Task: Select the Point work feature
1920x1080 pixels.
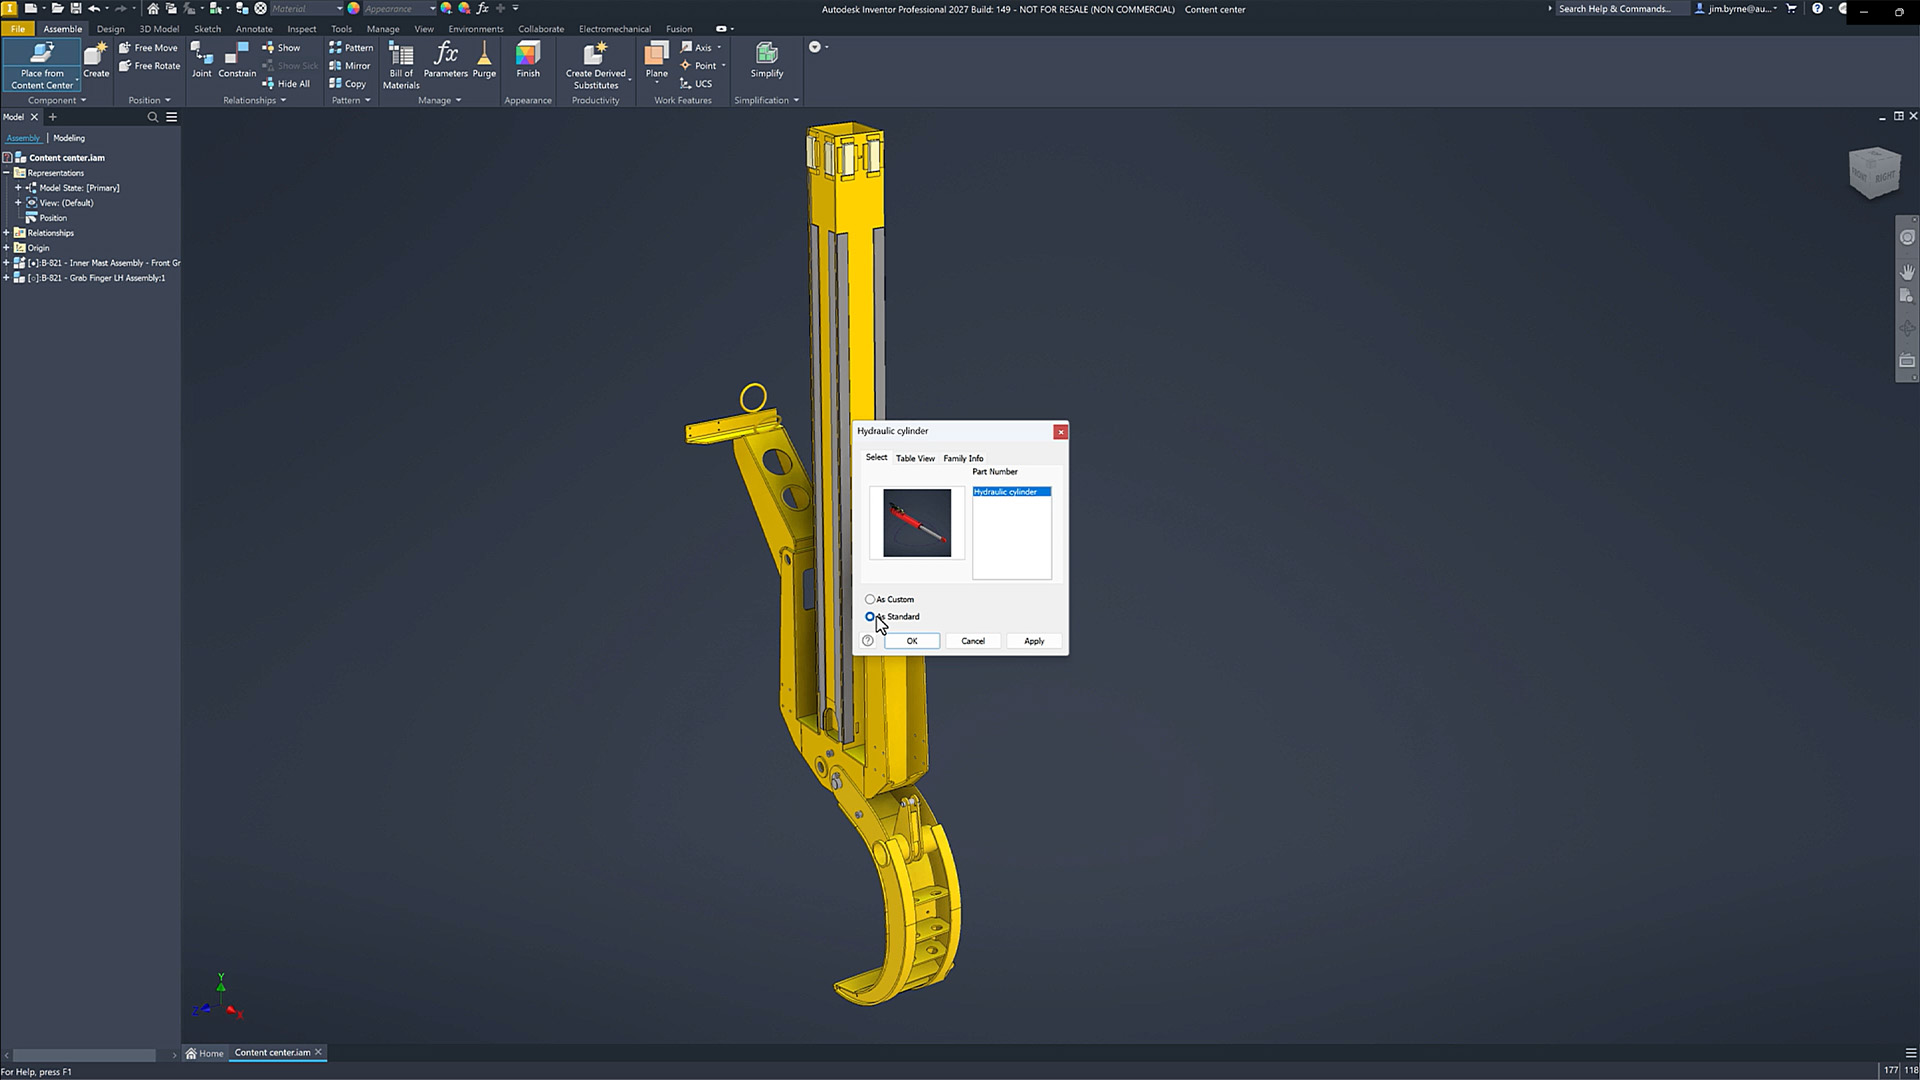Action: click(698, 66)
